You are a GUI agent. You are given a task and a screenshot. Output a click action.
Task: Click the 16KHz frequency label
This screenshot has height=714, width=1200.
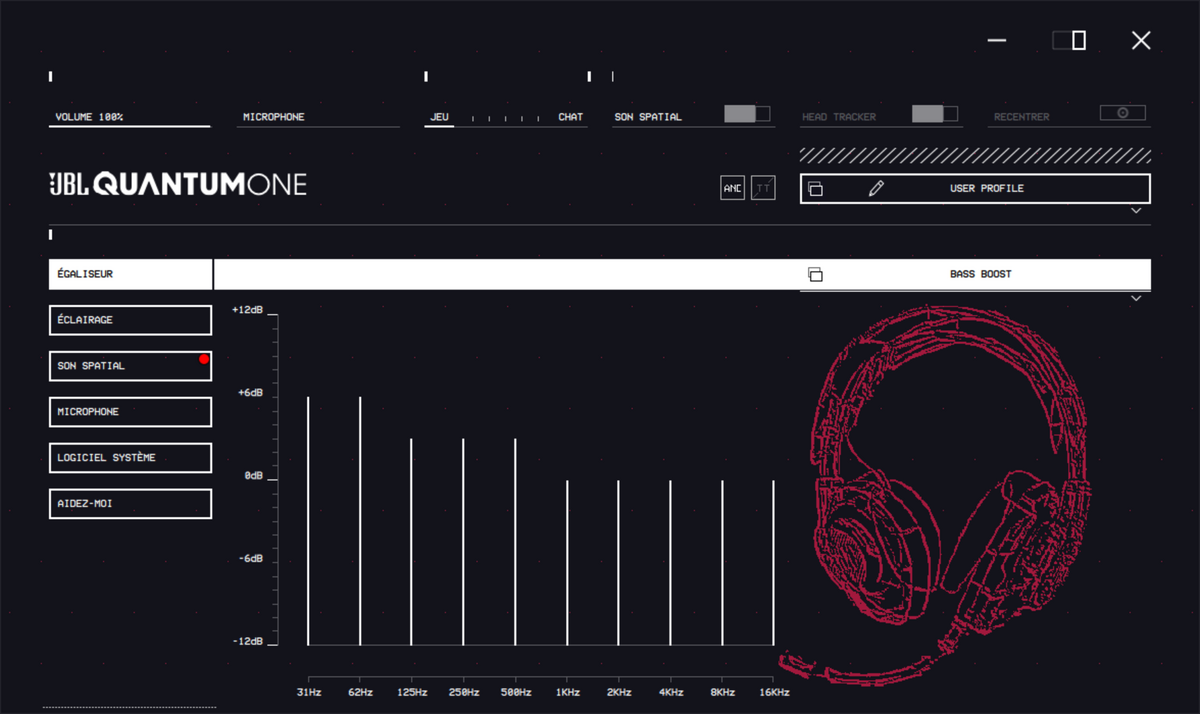tap(773, 692)
